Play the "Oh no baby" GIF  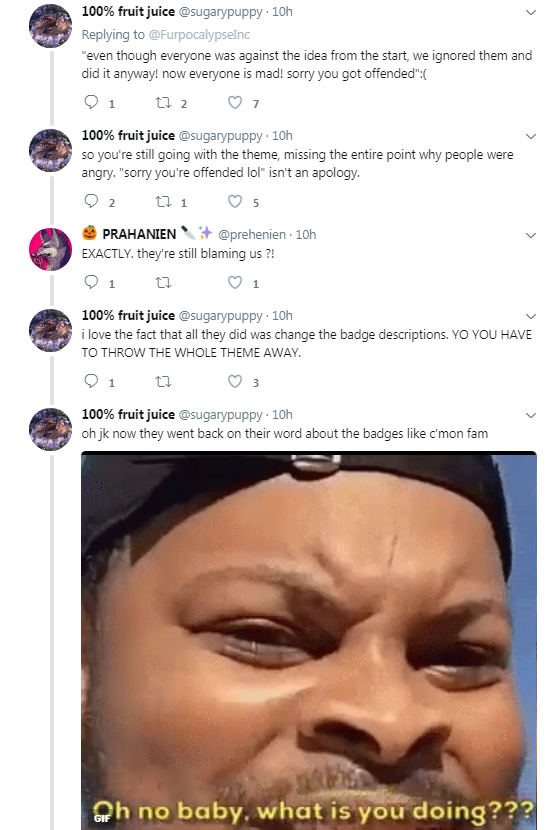pyautogui.click(x=309, y=640)
